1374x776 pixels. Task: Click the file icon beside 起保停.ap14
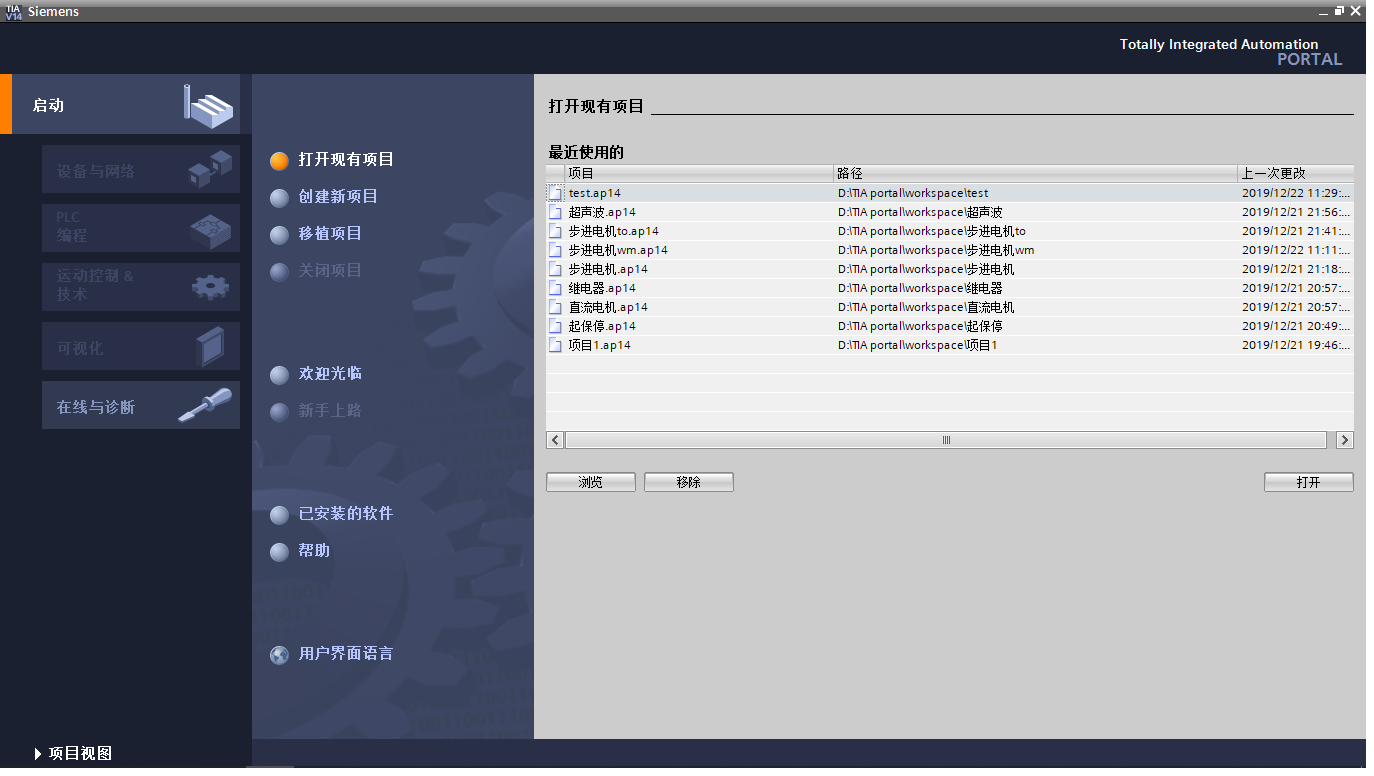coord(555,326)
